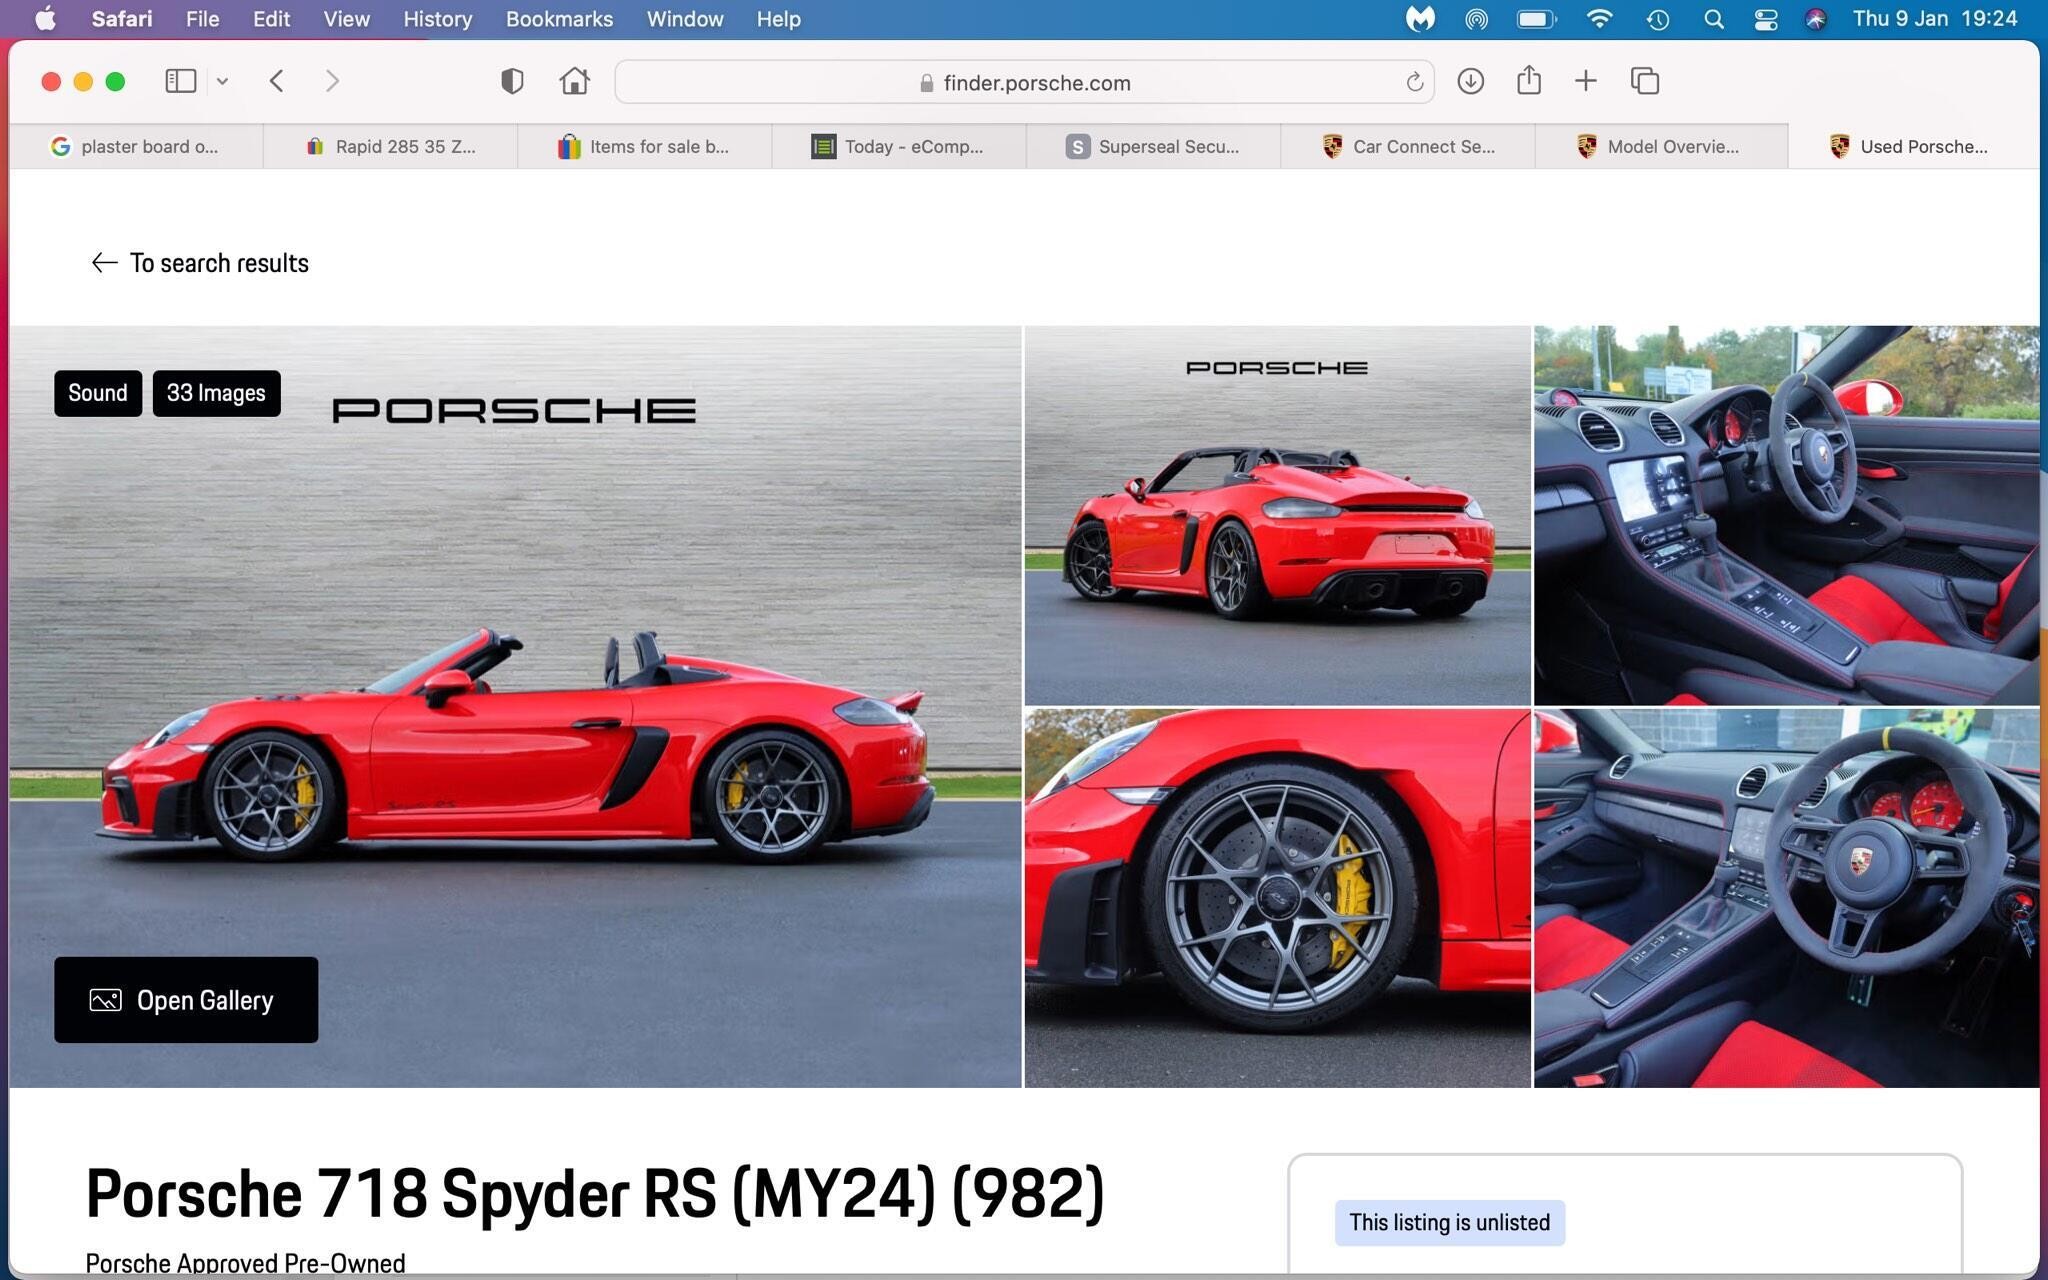Open the rear three-quarter car photo
2048x1280 pixels.
[1277, 516]
